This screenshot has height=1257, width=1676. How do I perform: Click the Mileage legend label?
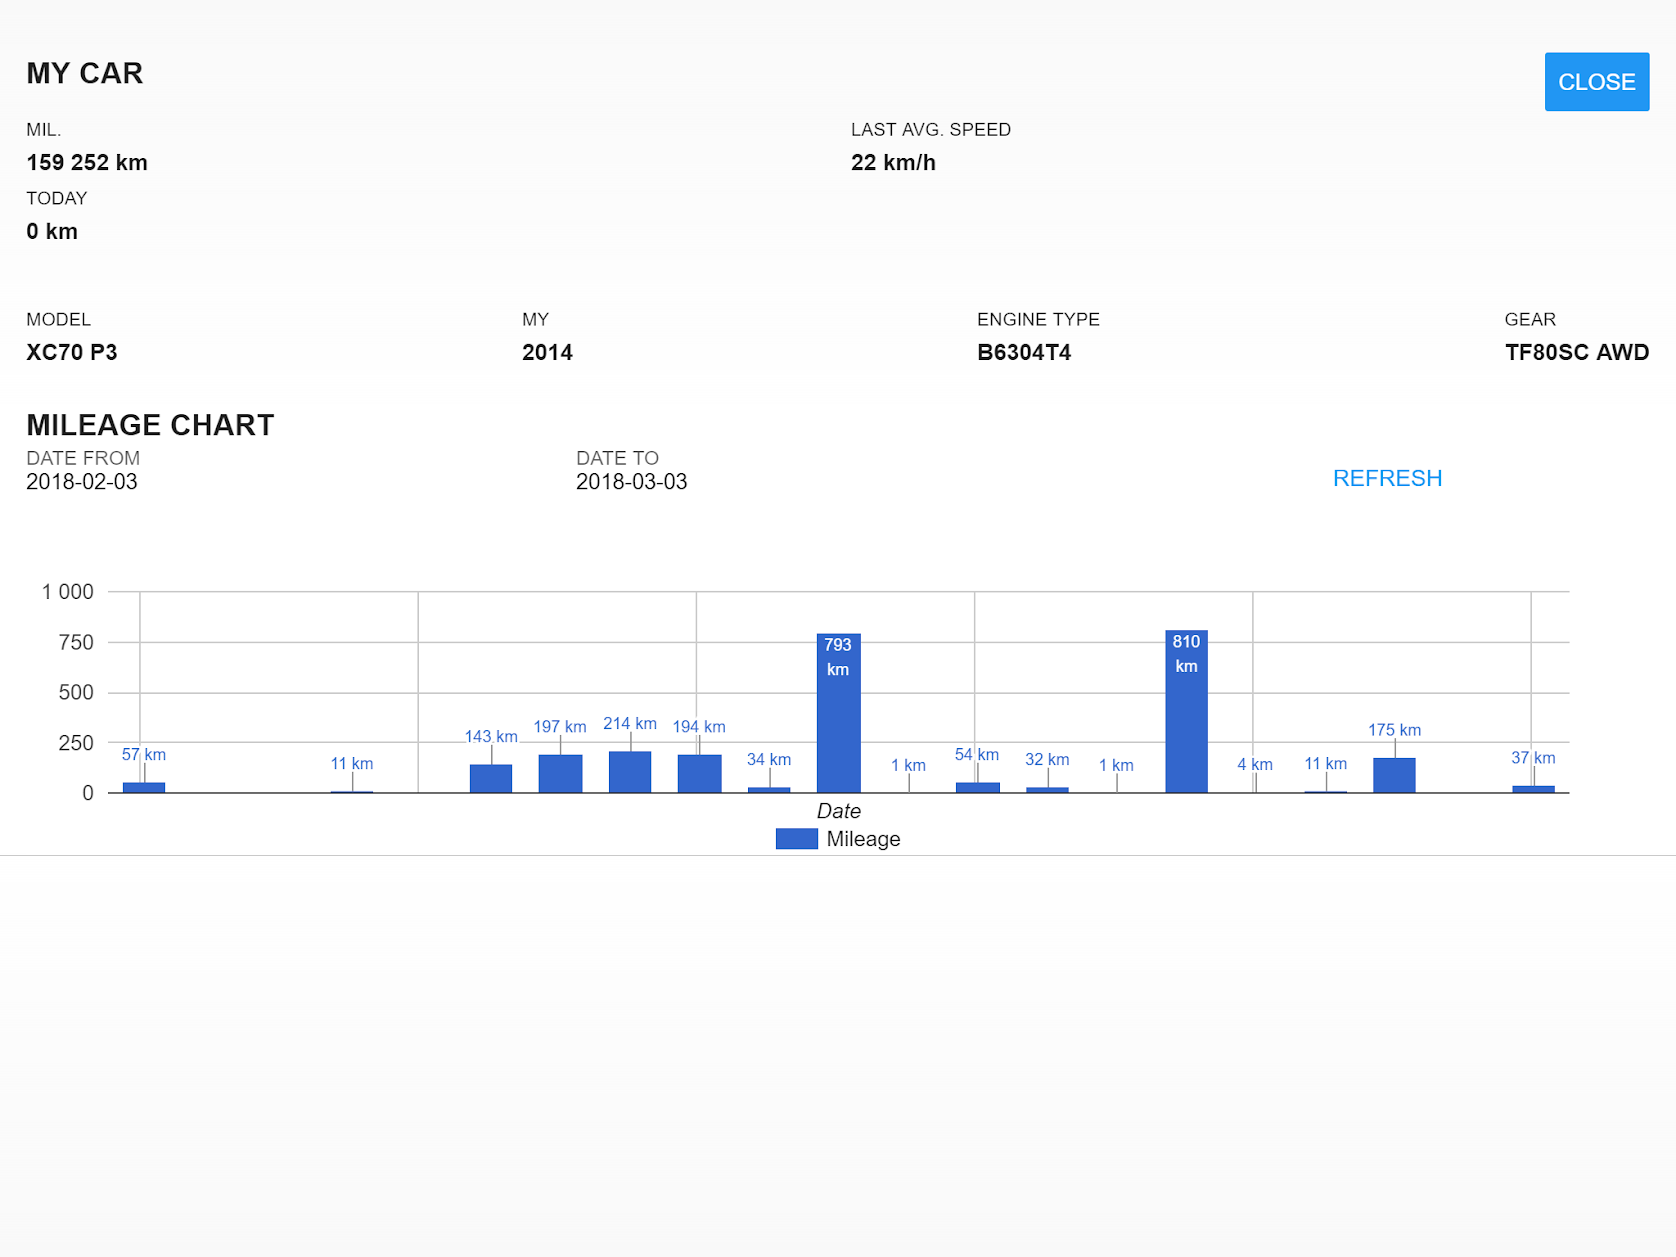pyautogui.click(x=863, y=839)
